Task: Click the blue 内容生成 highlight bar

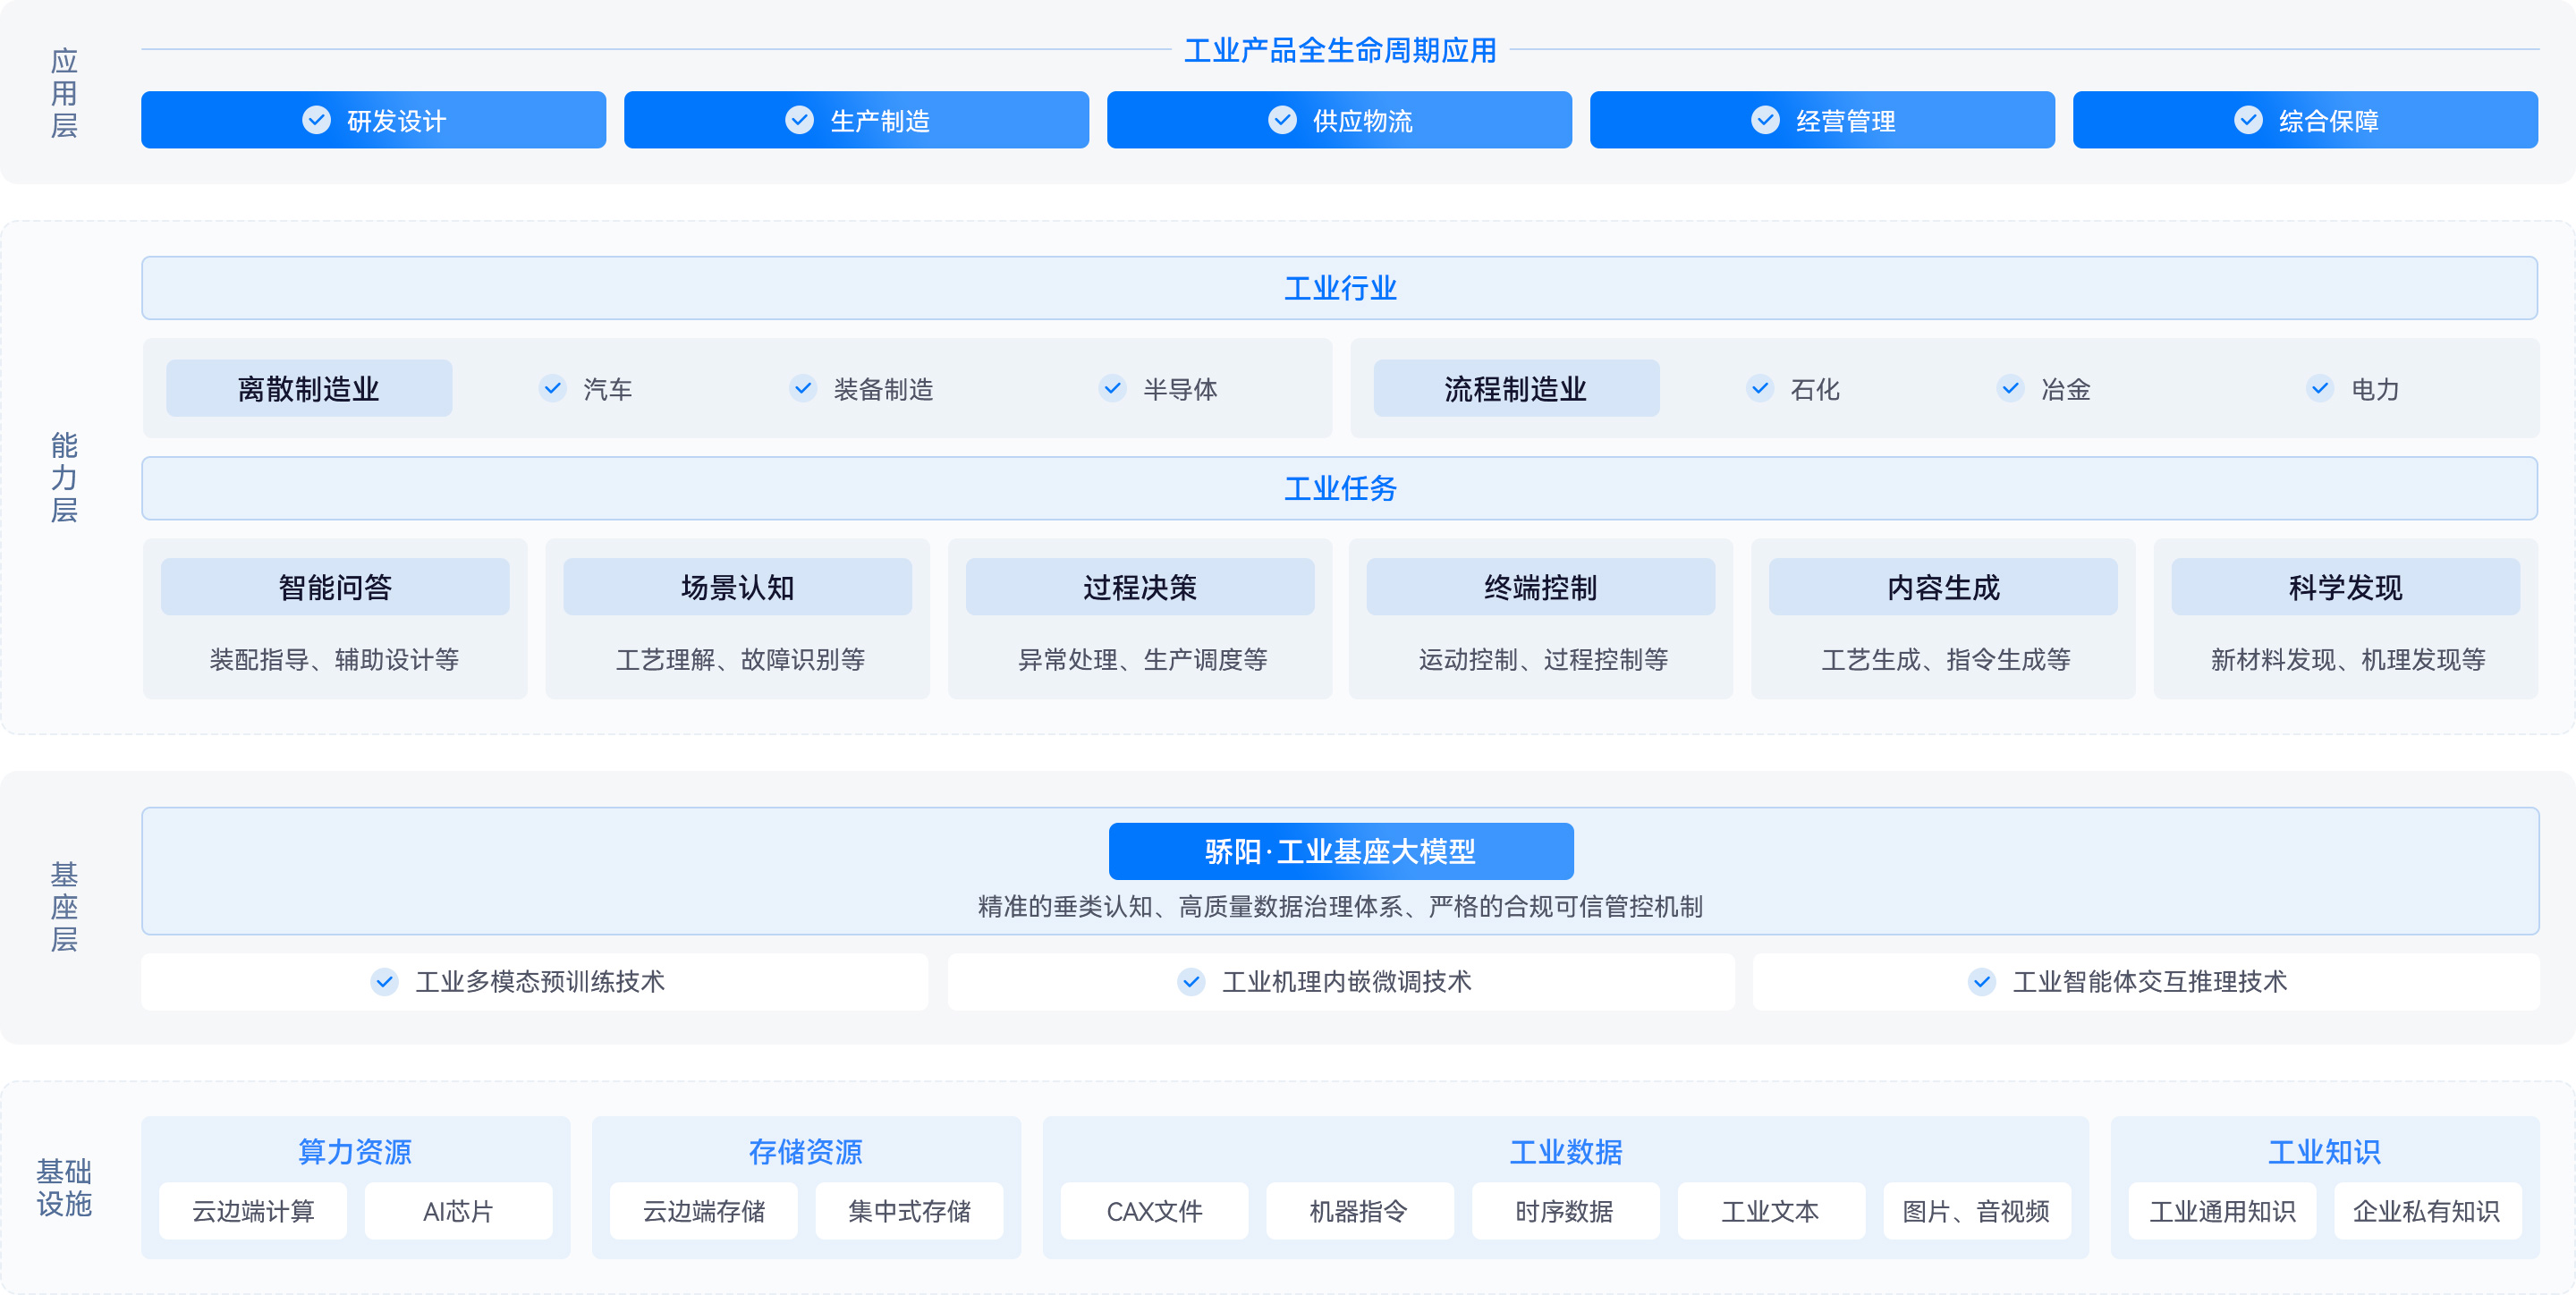Action: point(1942,588)
